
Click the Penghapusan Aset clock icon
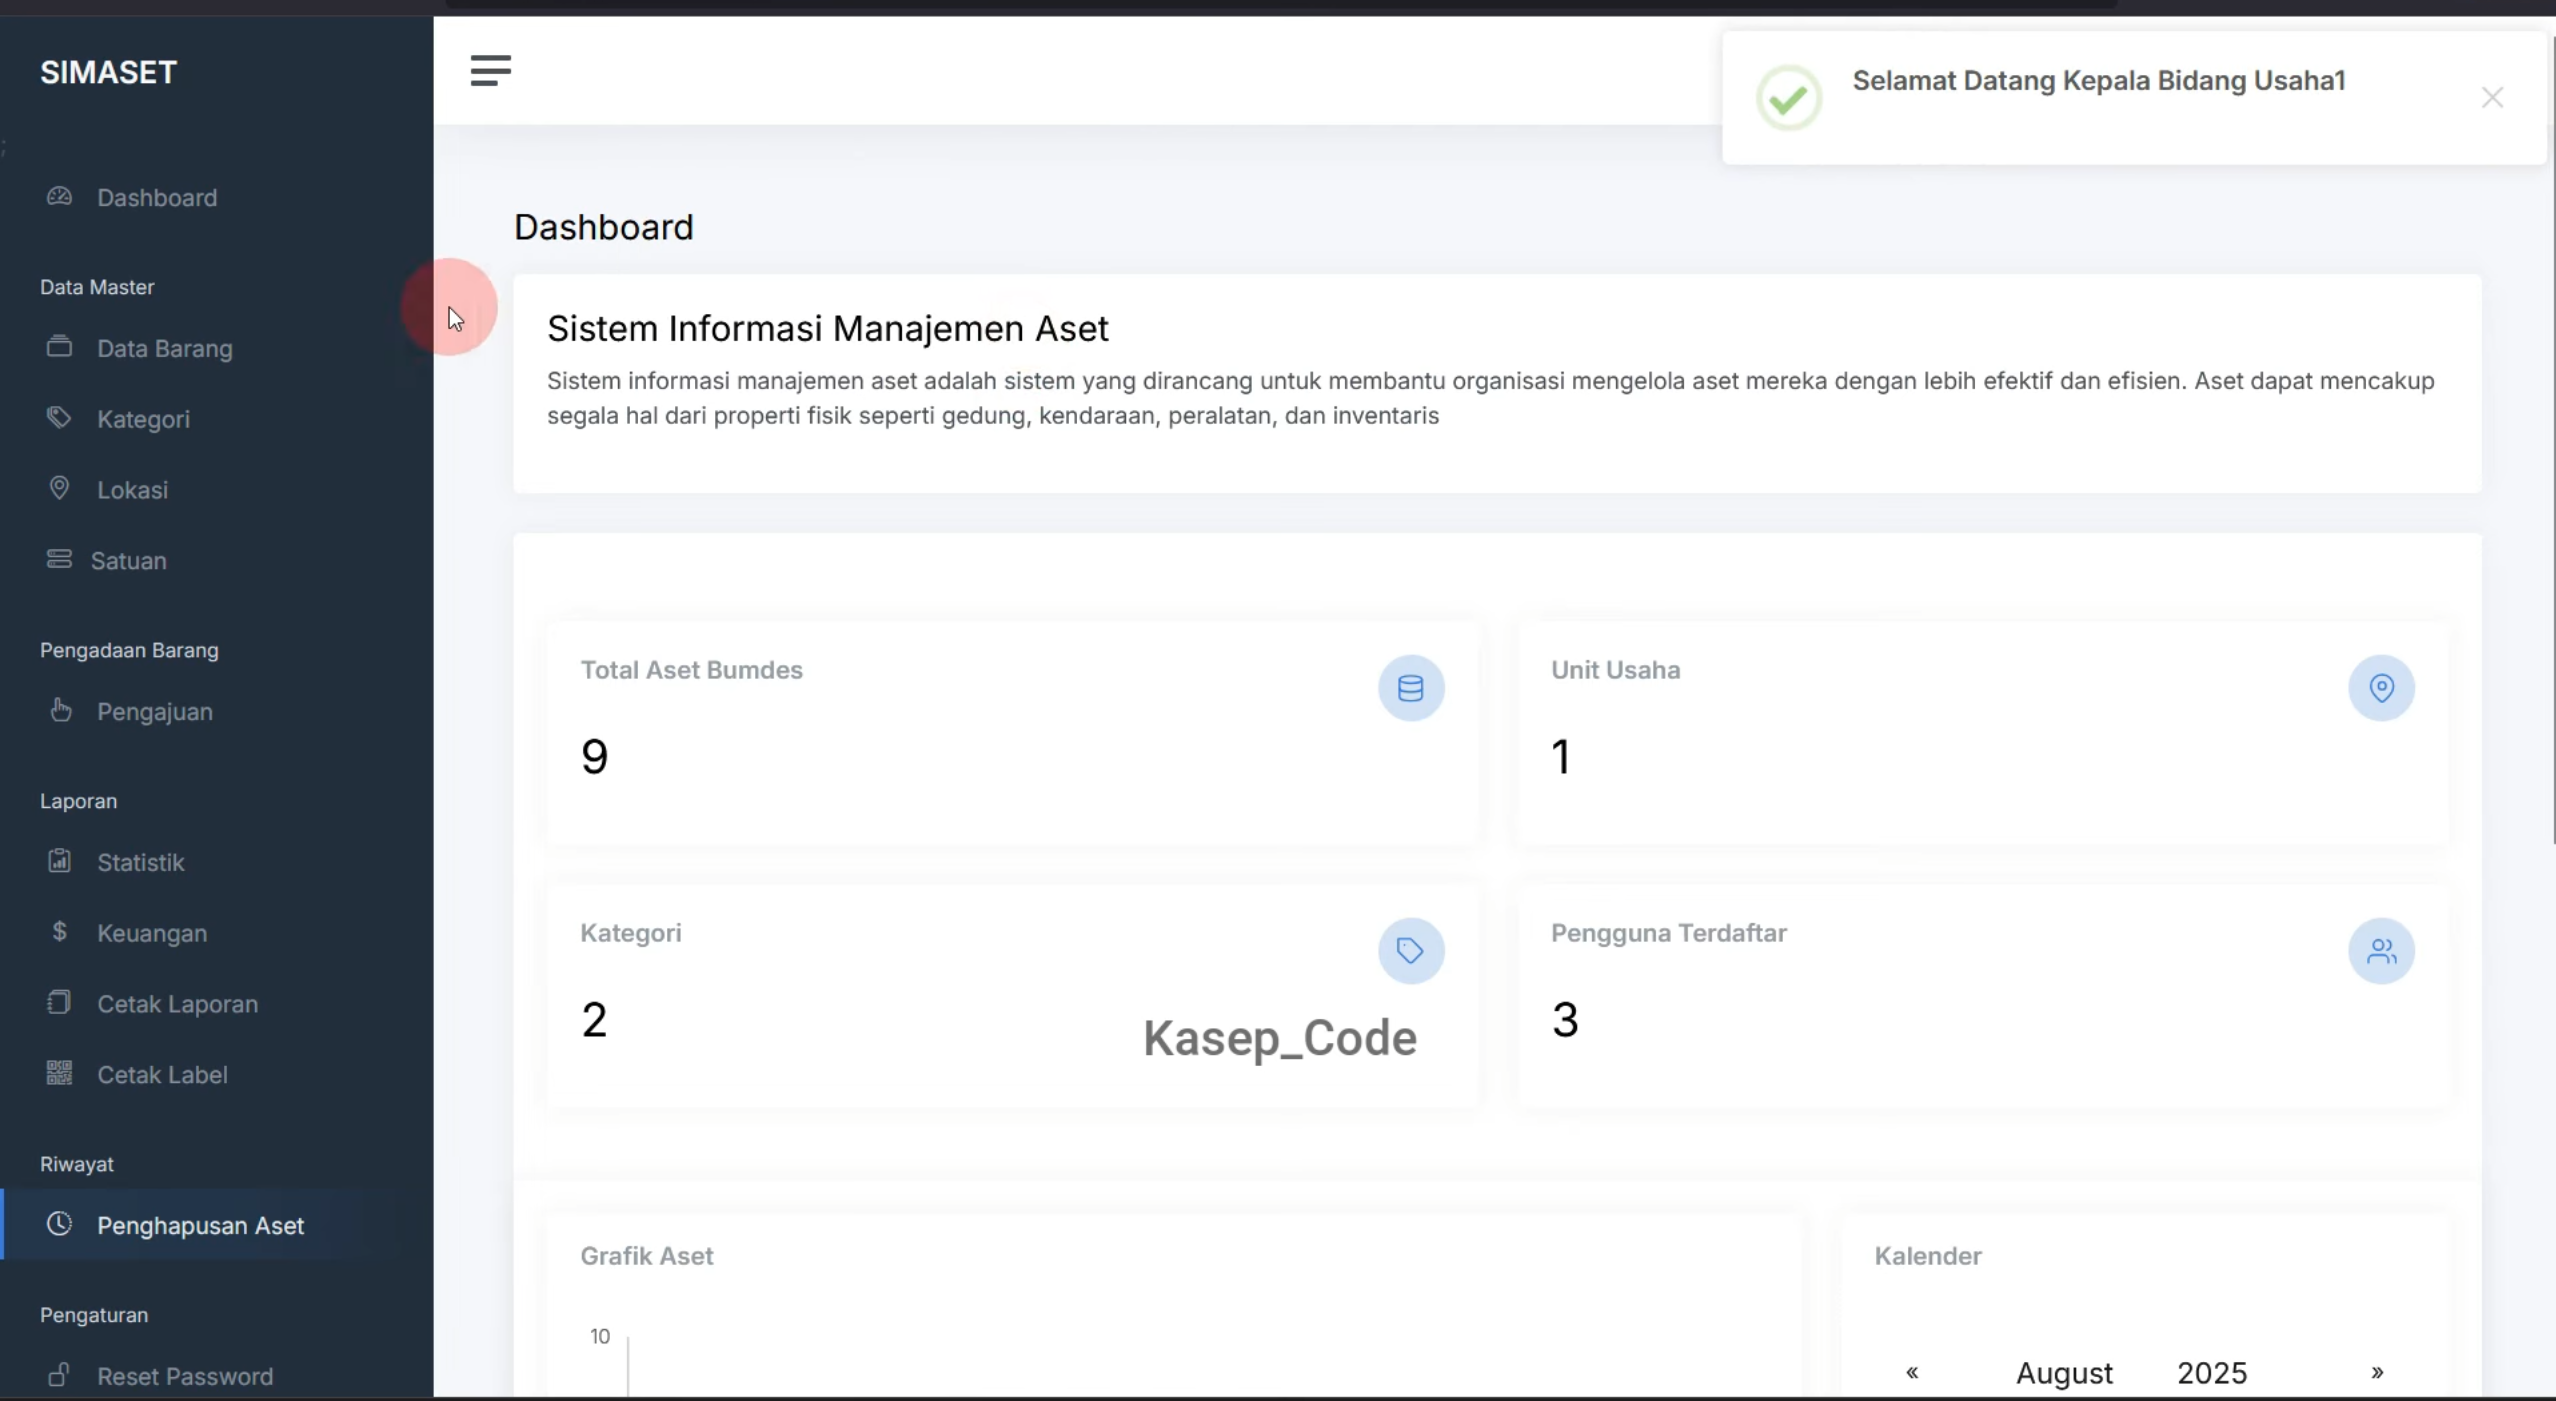pos(59,1224)
